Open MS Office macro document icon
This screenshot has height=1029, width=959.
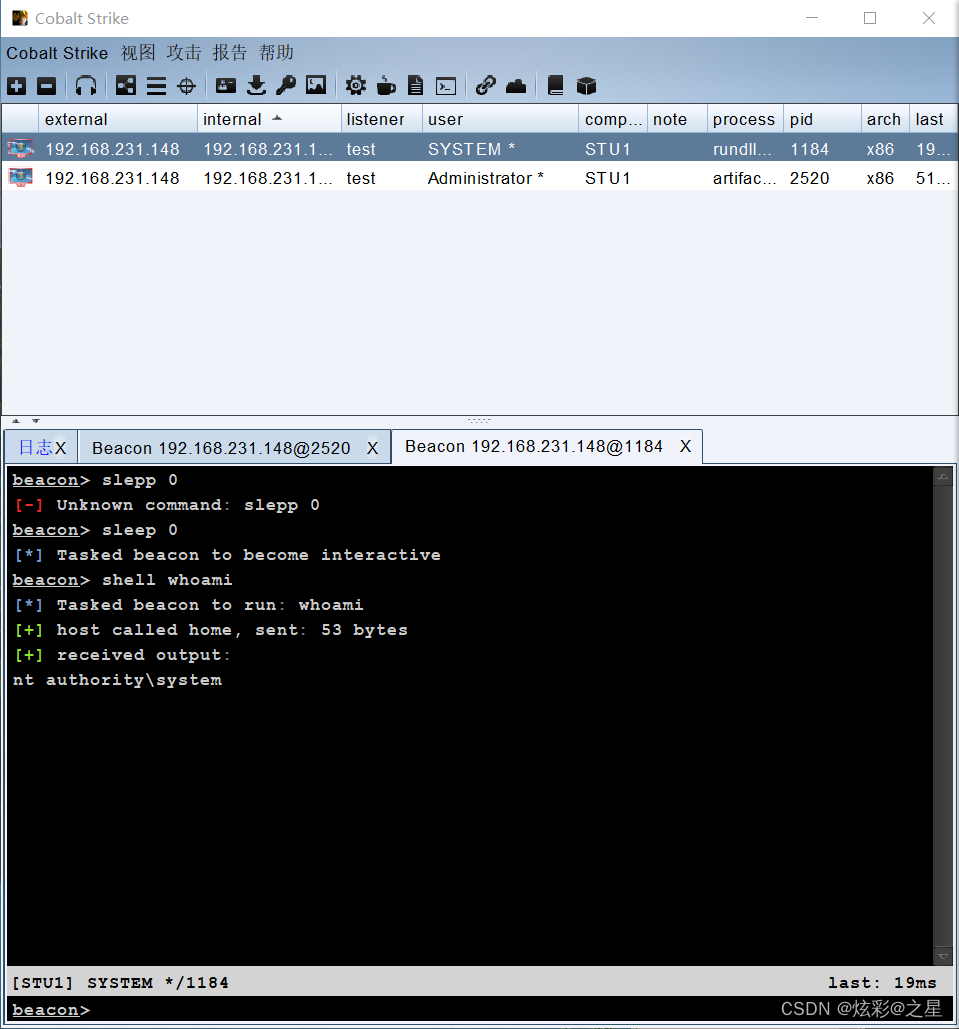(416, 86)
